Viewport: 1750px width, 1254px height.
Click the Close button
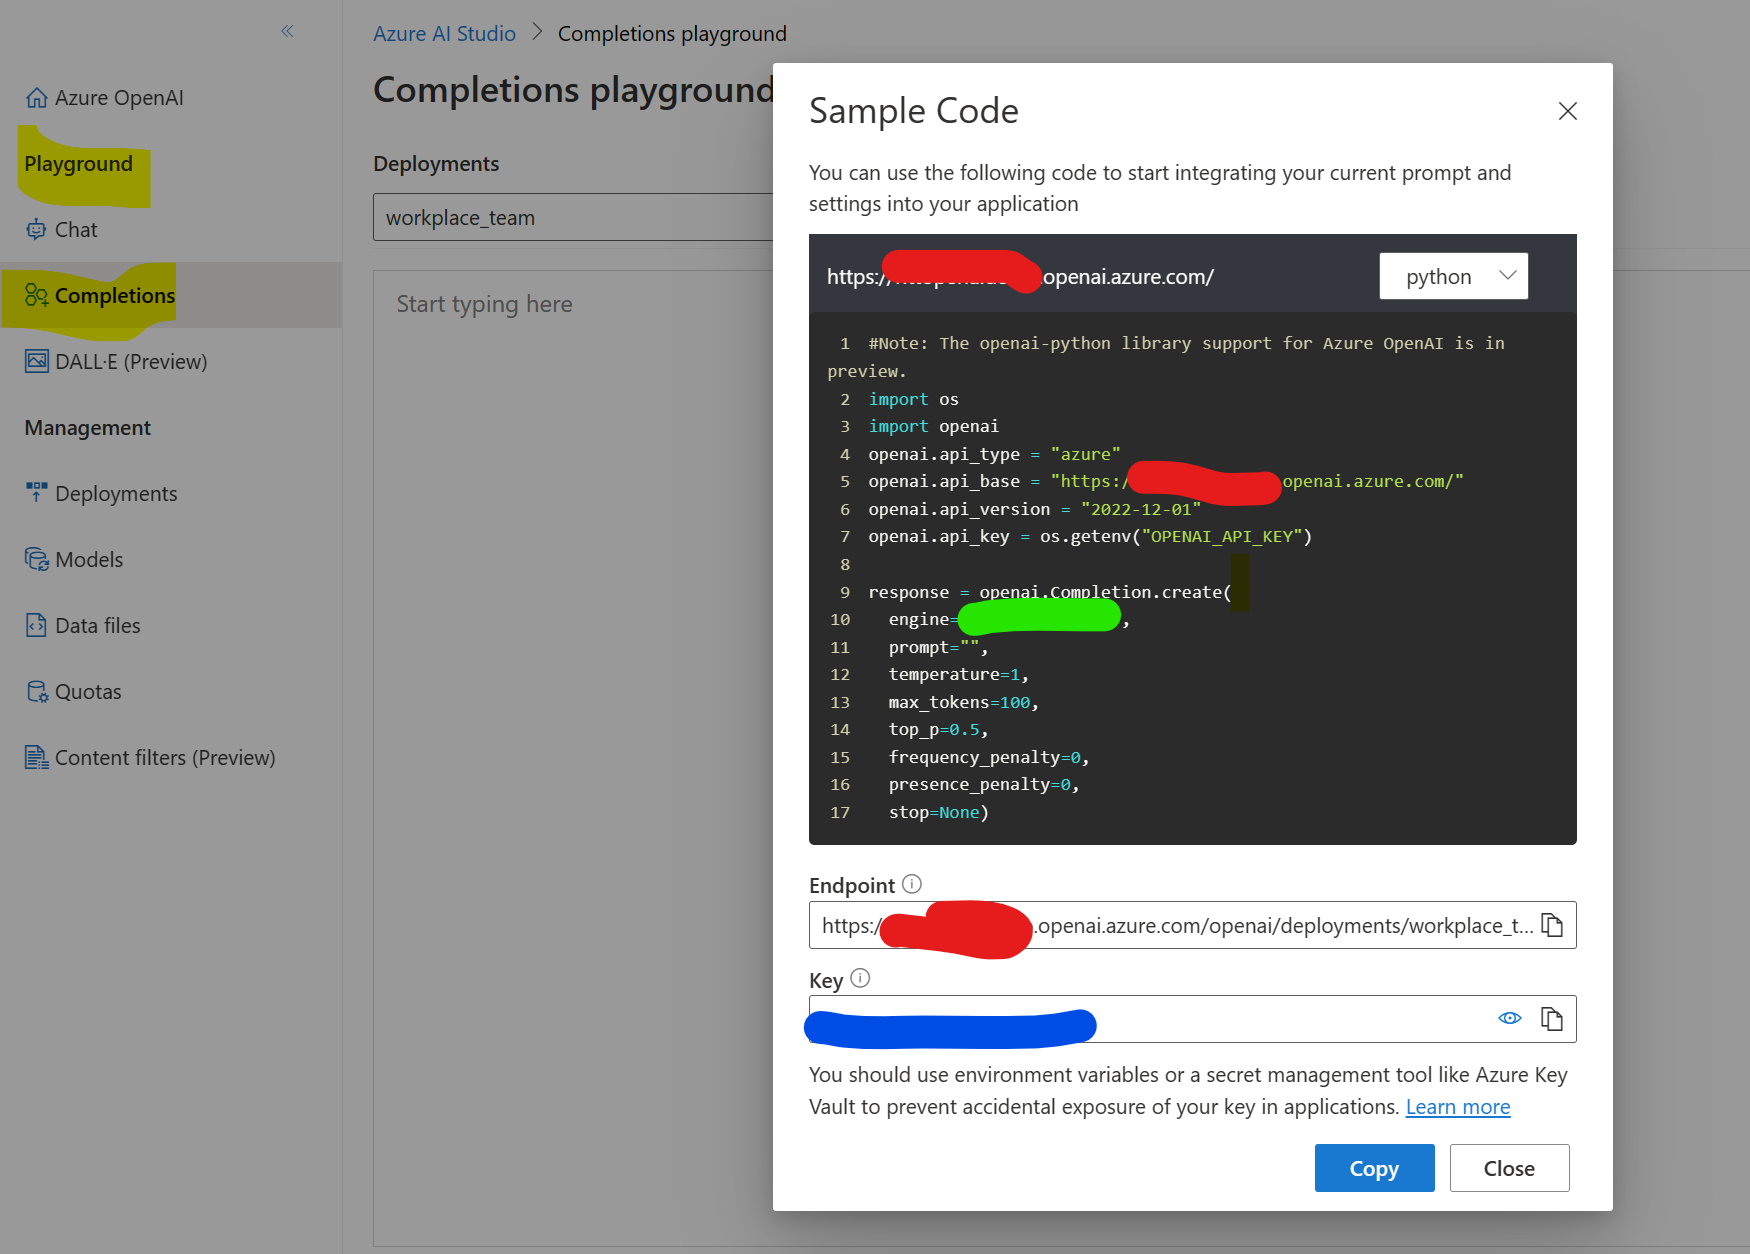tap(1509, 1168)
